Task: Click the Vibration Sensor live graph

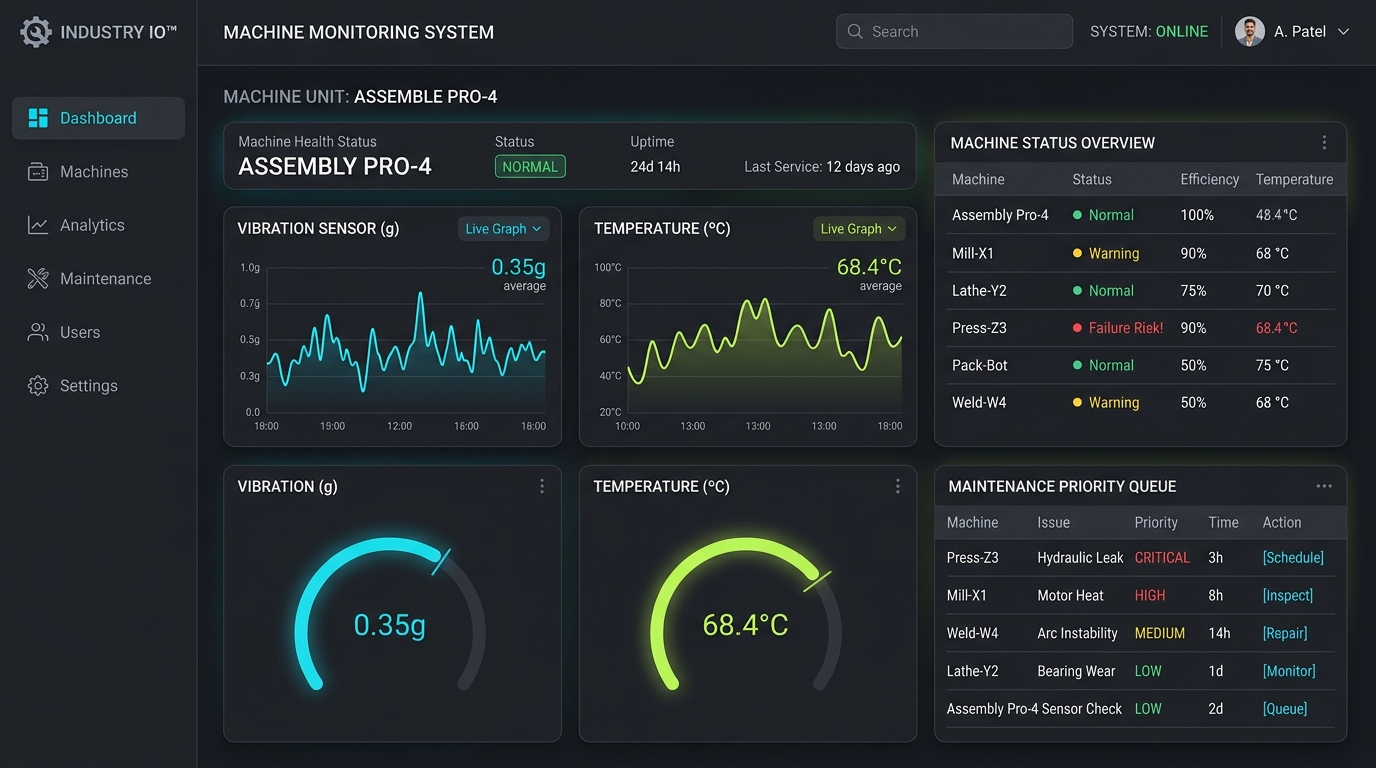Action: pos(406,340)
